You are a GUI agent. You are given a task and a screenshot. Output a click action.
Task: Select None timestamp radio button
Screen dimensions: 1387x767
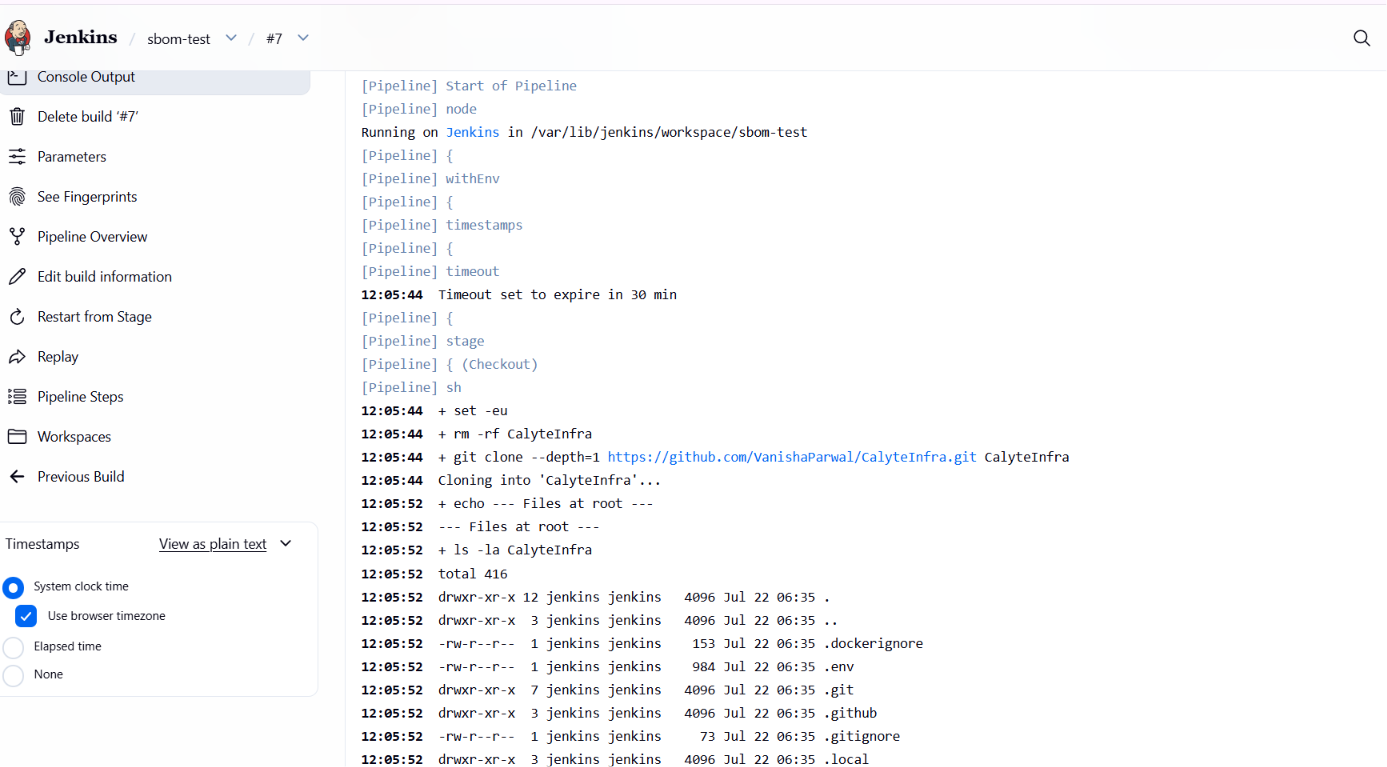pyautogui.click(x=13, y=675)
